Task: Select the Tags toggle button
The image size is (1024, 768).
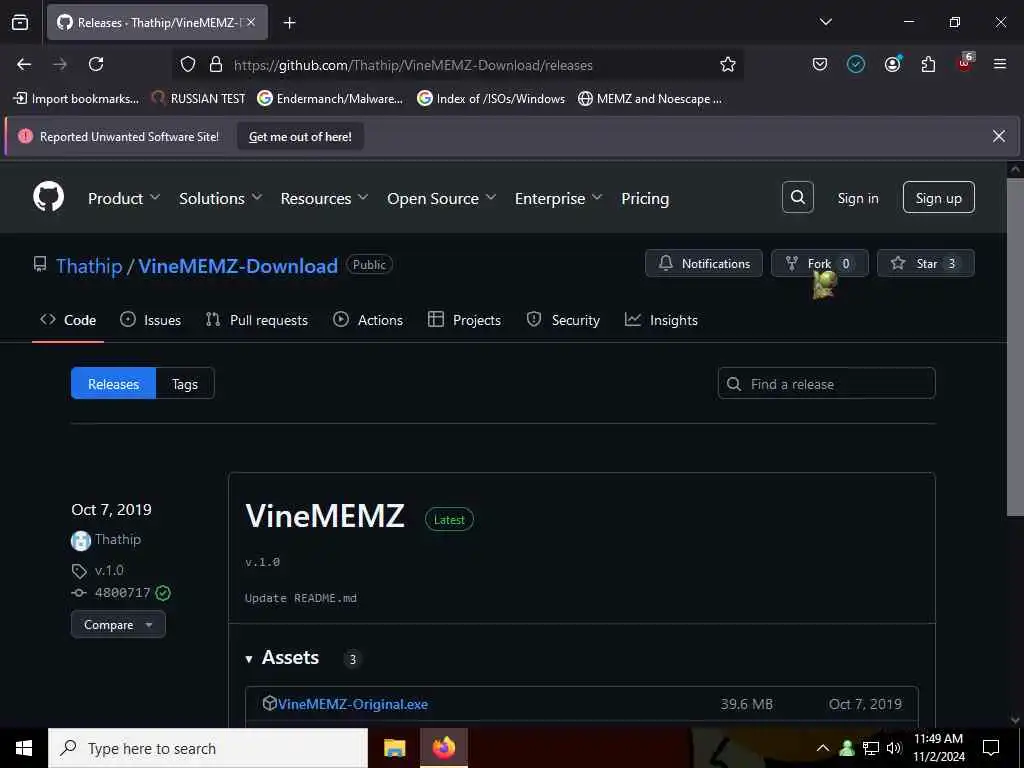Action: pyautogui.click(x=185, y=383)
